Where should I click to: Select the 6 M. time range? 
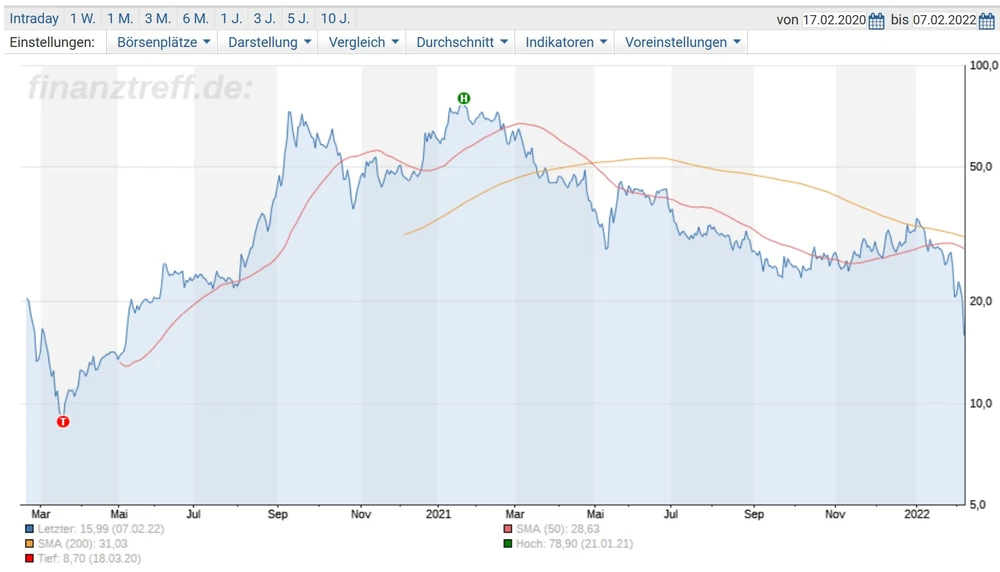195,19
